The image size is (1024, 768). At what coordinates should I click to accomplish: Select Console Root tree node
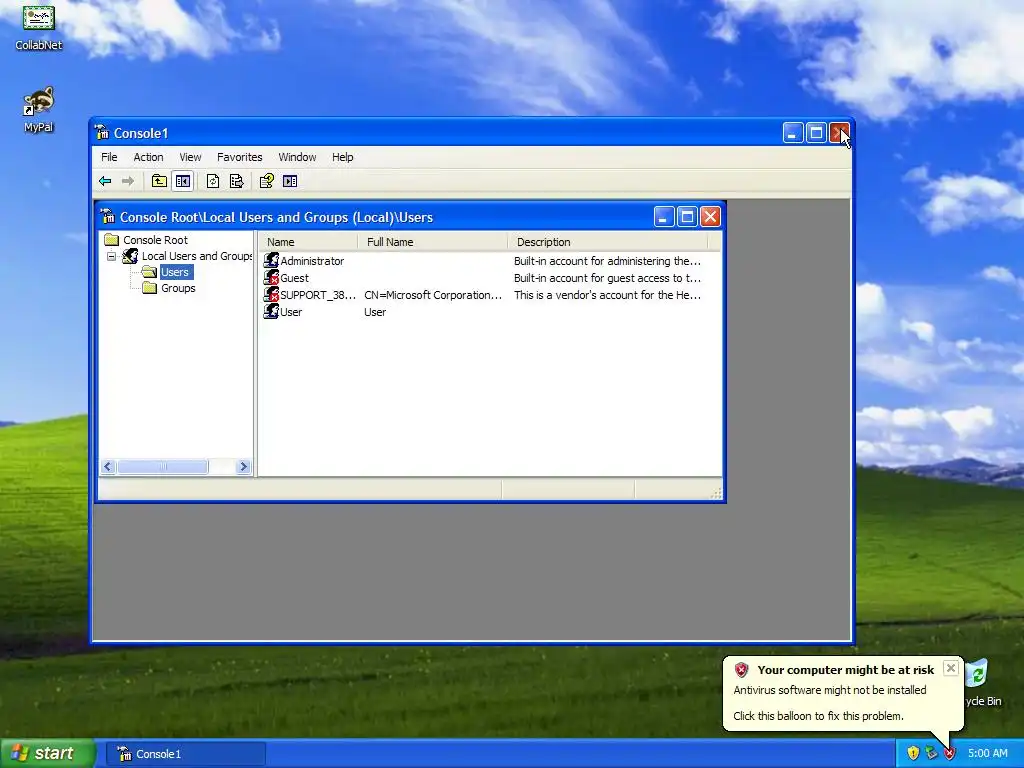(x=155, y=240)
